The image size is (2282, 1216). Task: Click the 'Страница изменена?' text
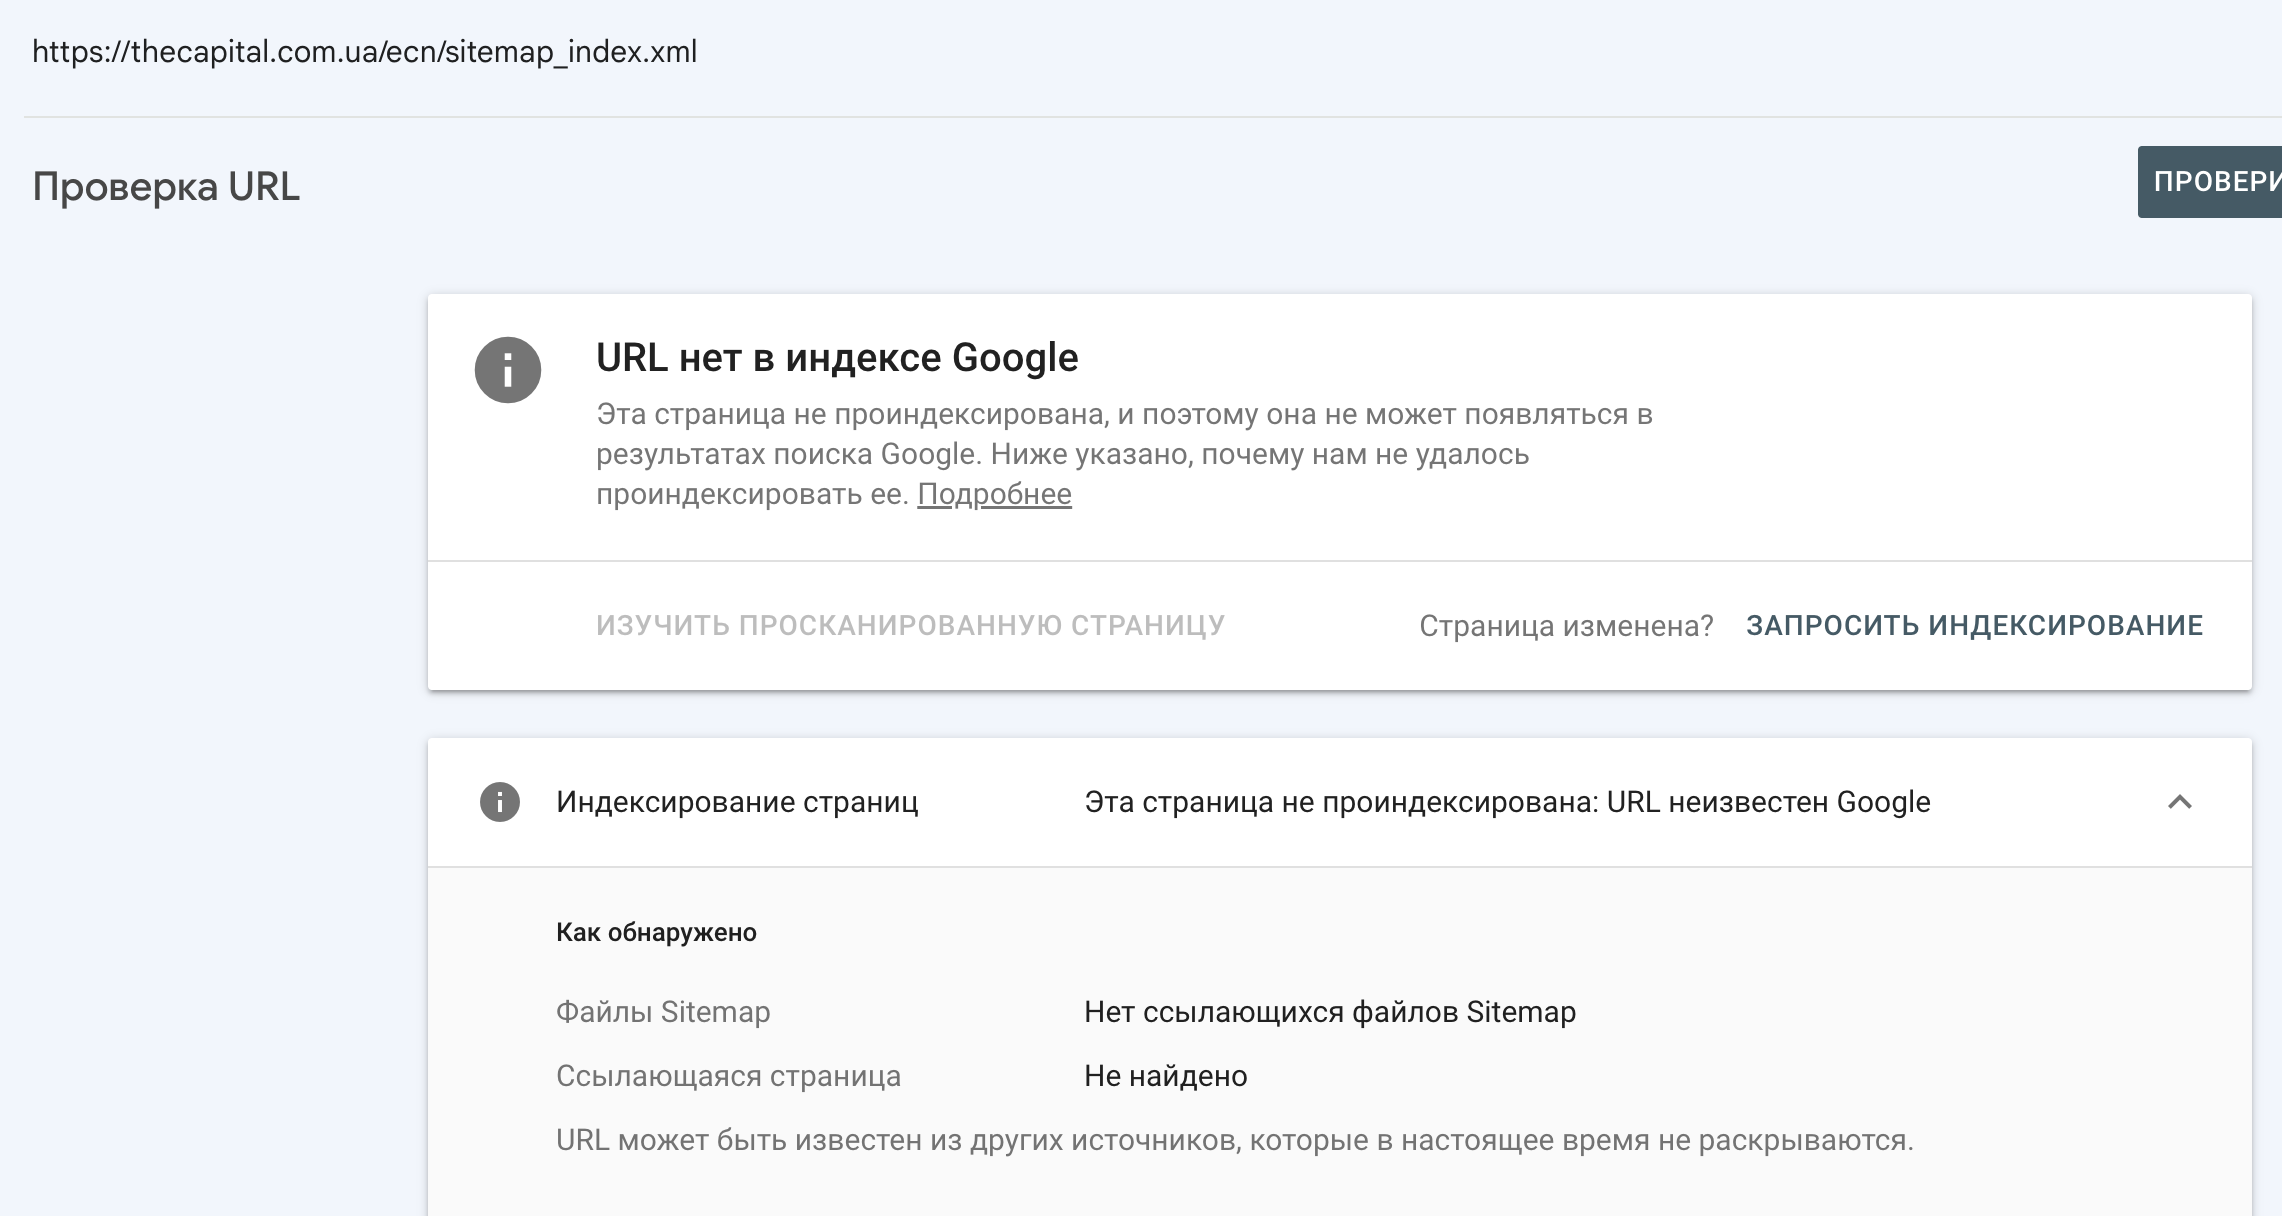click(1566, 626)
